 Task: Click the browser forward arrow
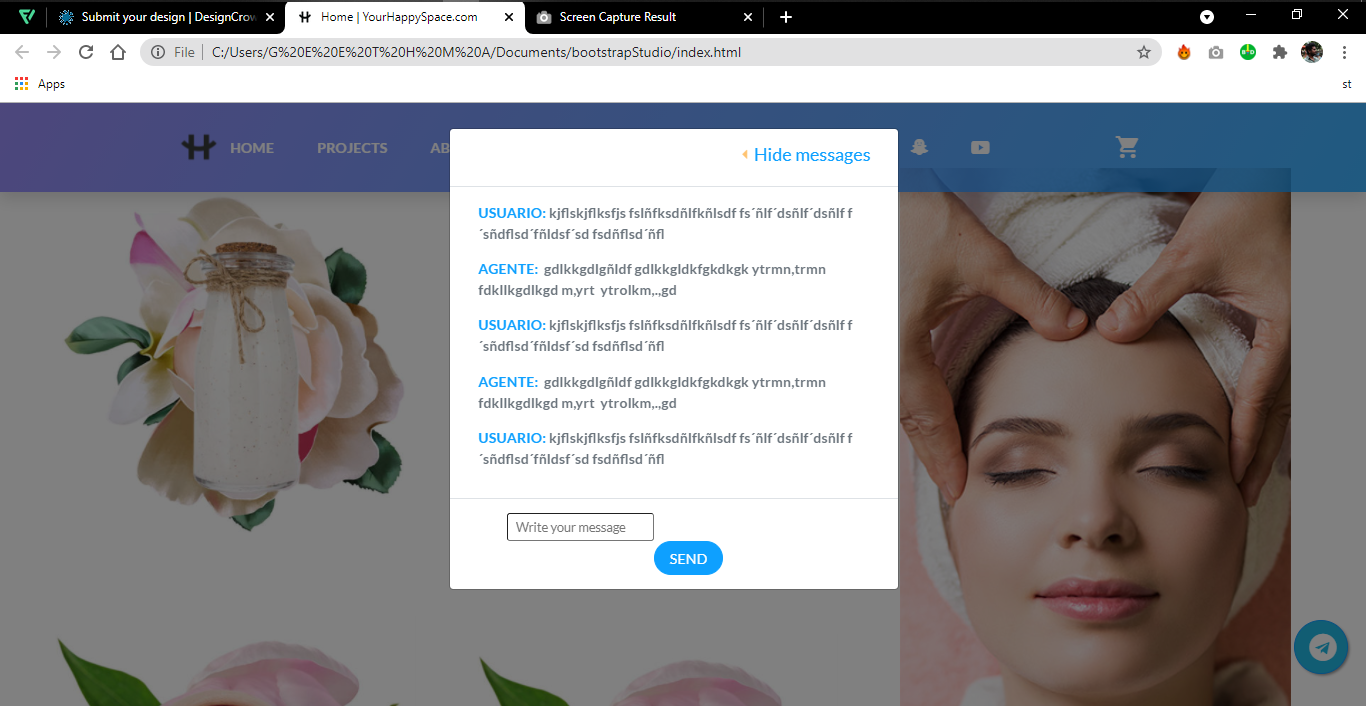click(54, 52)
